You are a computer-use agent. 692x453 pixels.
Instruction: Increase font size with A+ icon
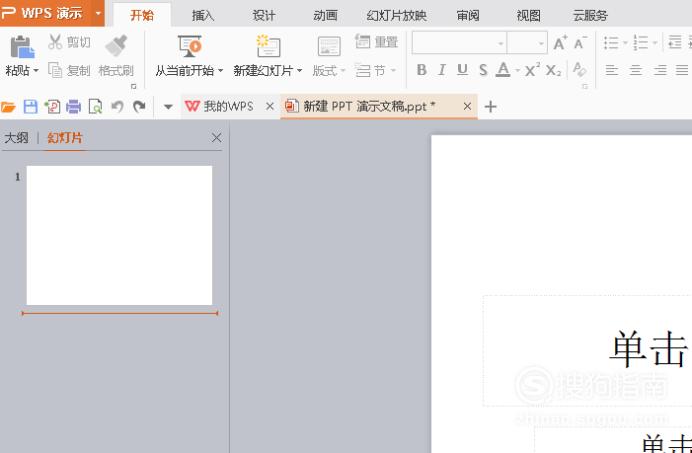560,43
